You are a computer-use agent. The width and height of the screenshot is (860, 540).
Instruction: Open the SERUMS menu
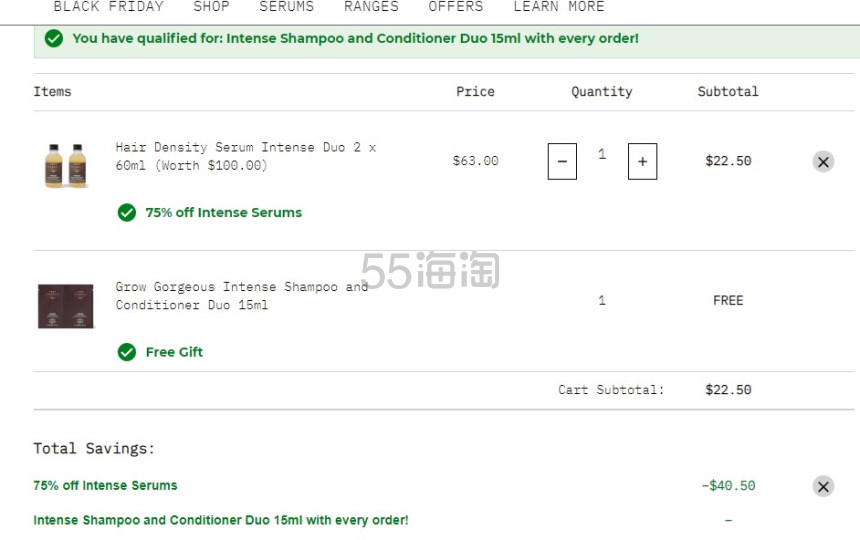point(286,7)
